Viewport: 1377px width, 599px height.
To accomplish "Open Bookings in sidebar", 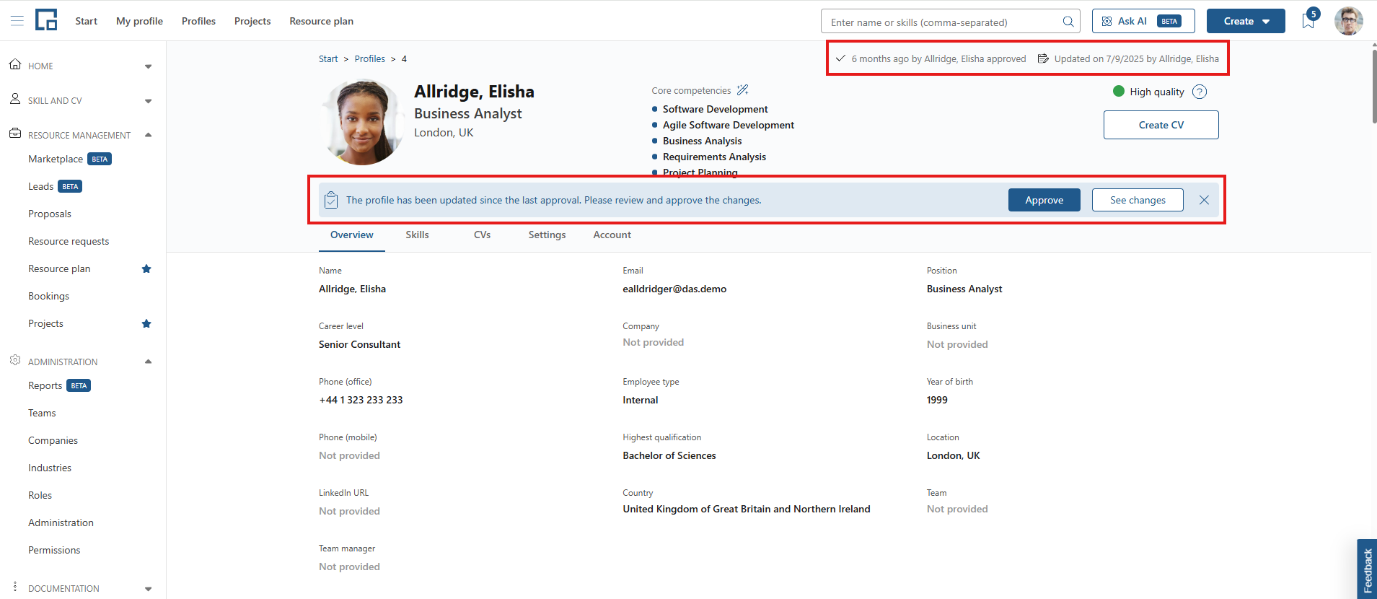I will click(x=49, y=296).
